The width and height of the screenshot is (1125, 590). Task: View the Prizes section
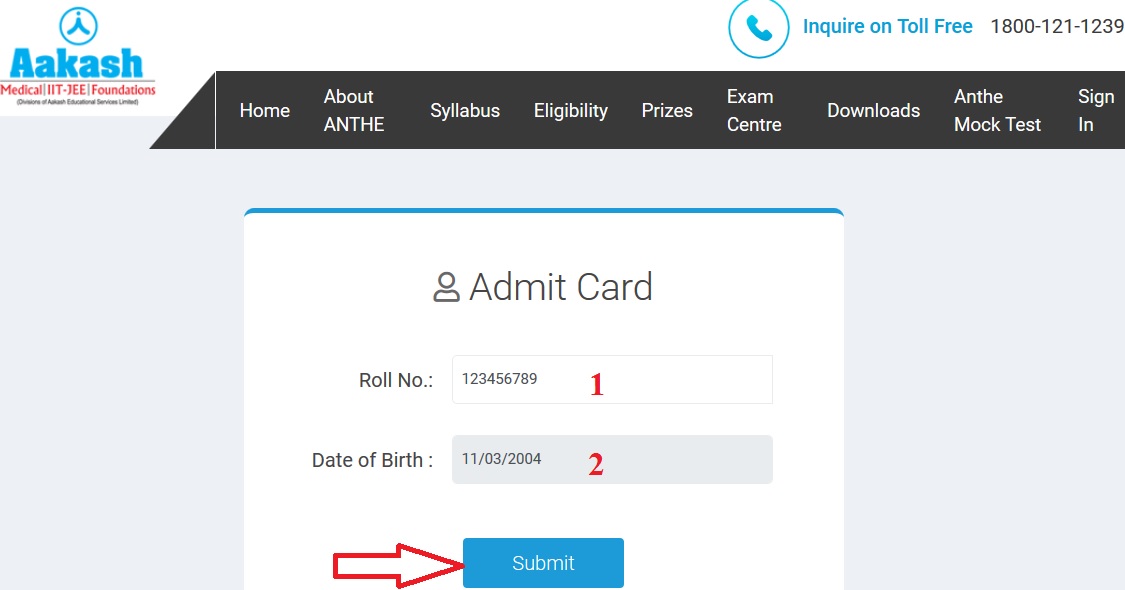pos(667,111)
